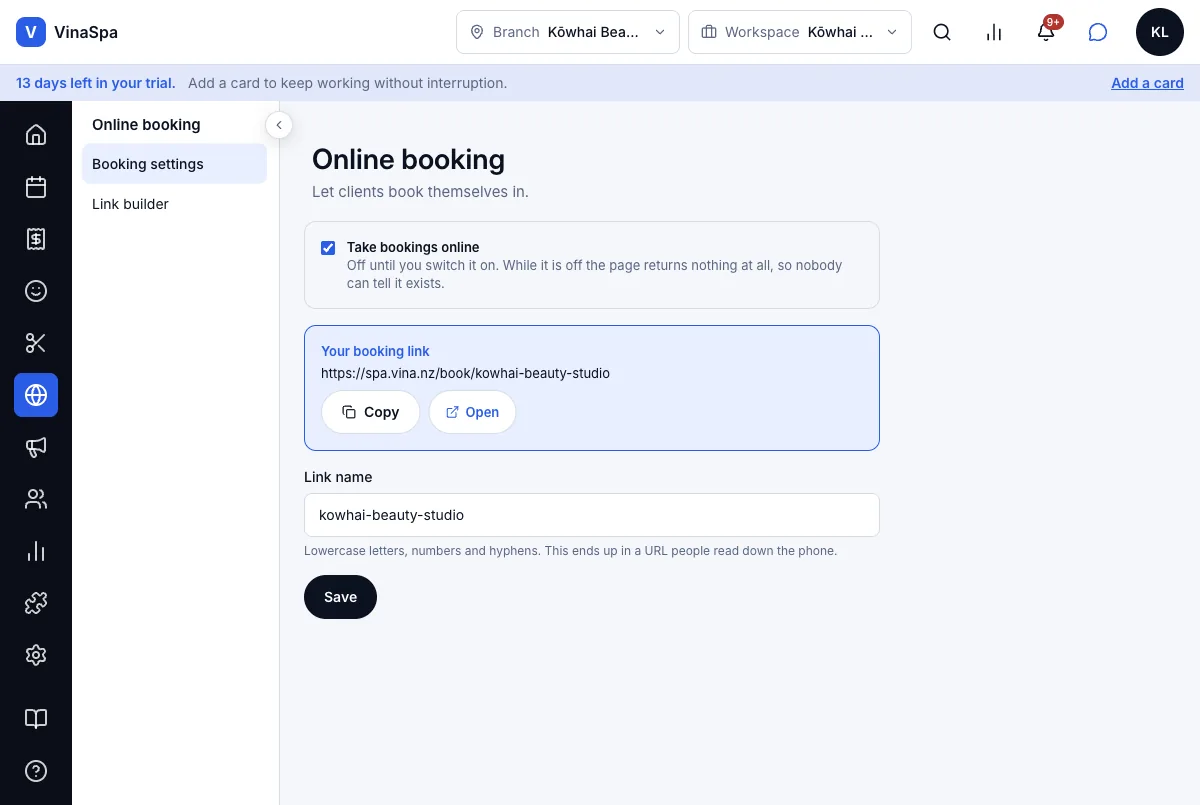1200x805 pixels.
Task: Open the question mark help icon
Action: point(36,771)
